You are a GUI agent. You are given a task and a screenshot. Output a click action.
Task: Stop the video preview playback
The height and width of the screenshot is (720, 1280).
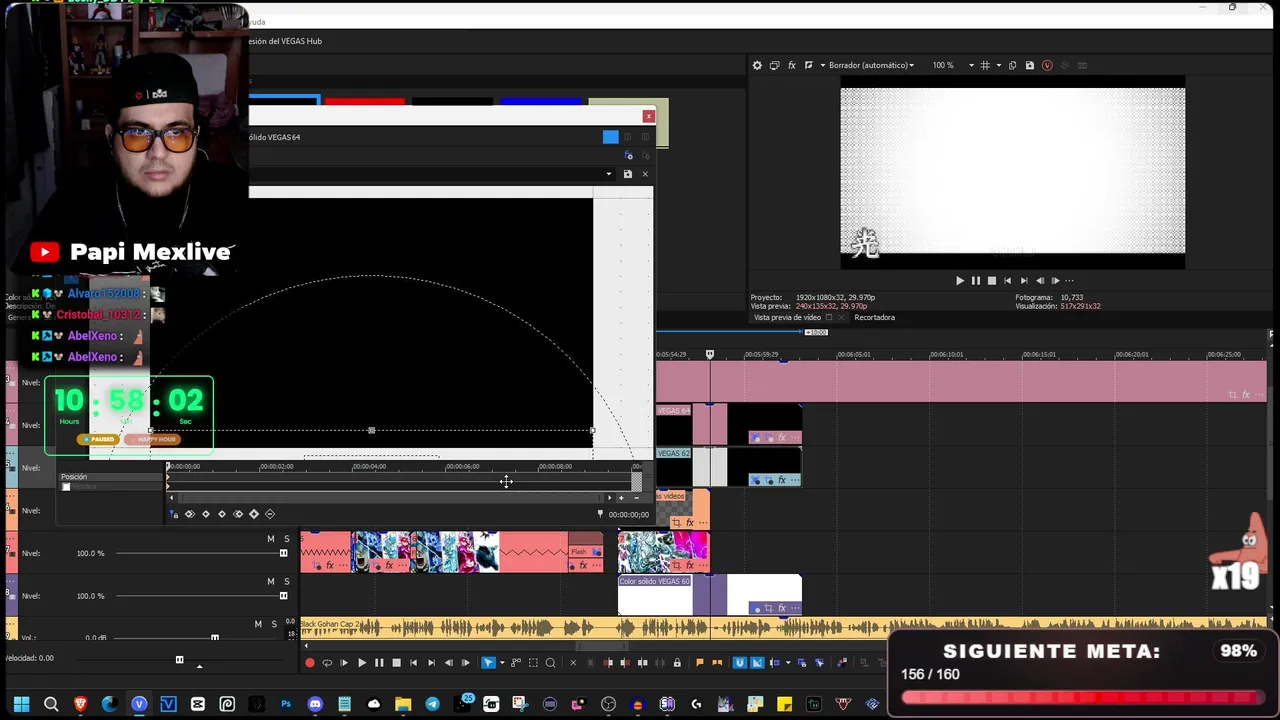[x=992, y=281]
